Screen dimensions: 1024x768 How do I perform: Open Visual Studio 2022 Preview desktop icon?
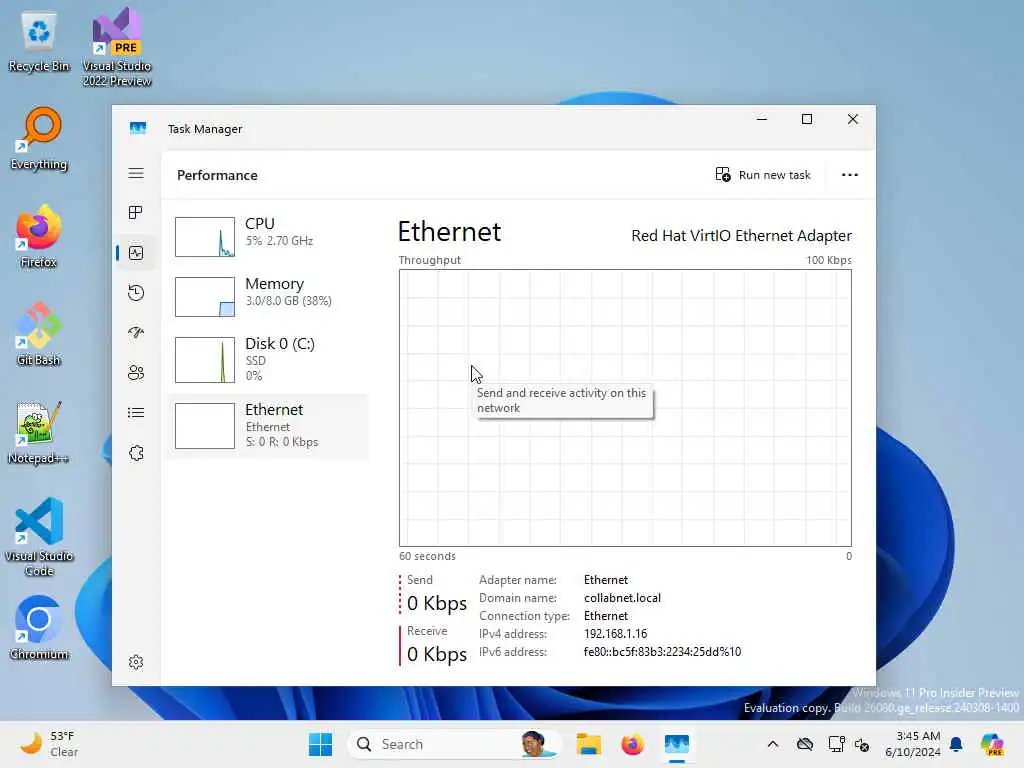click(117, 47)
